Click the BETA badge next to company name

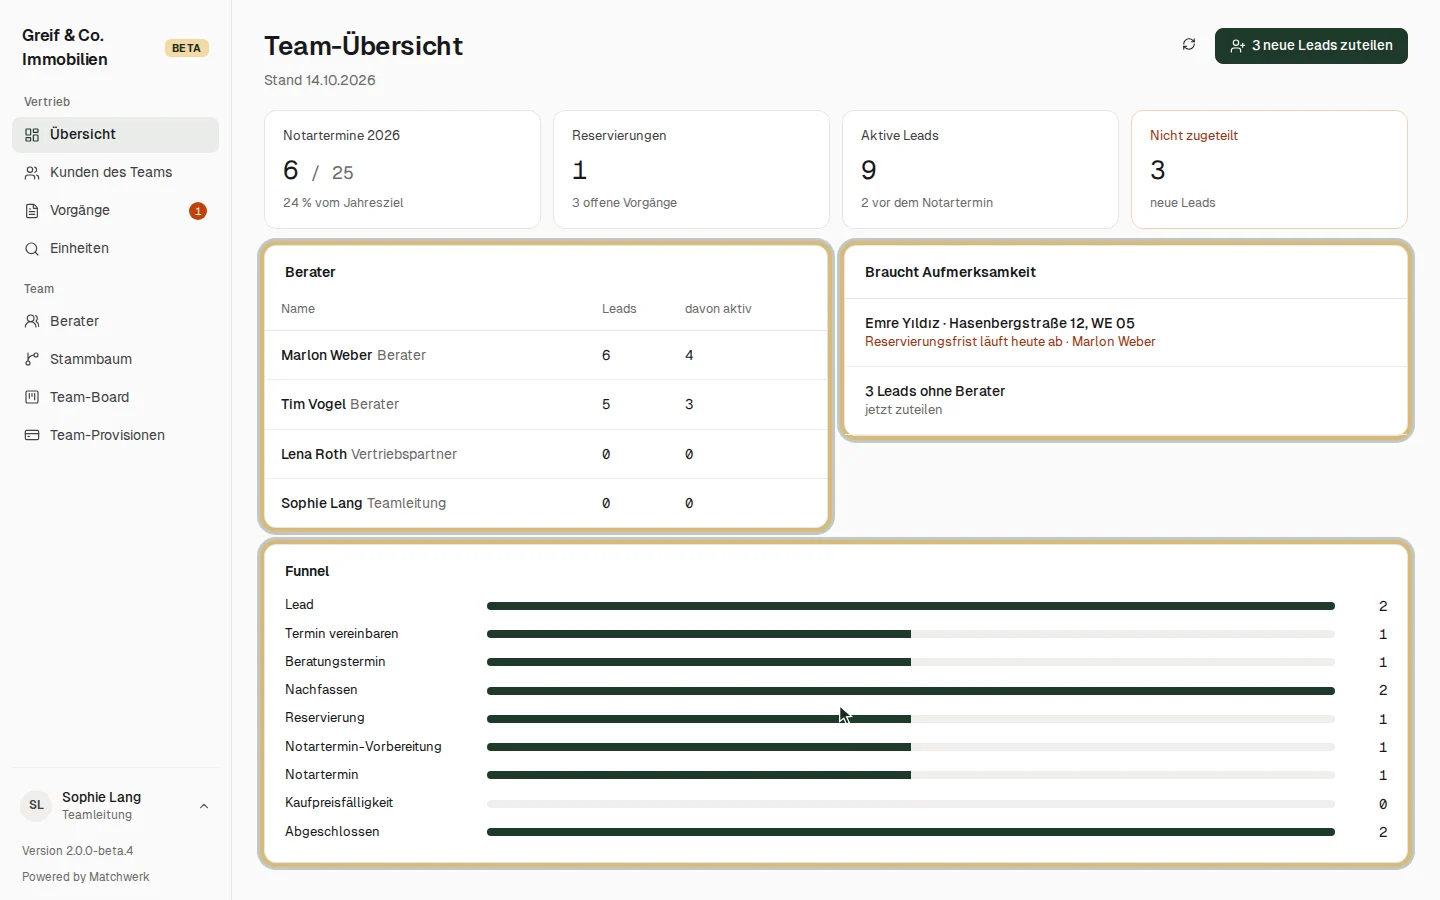(187, 48)
